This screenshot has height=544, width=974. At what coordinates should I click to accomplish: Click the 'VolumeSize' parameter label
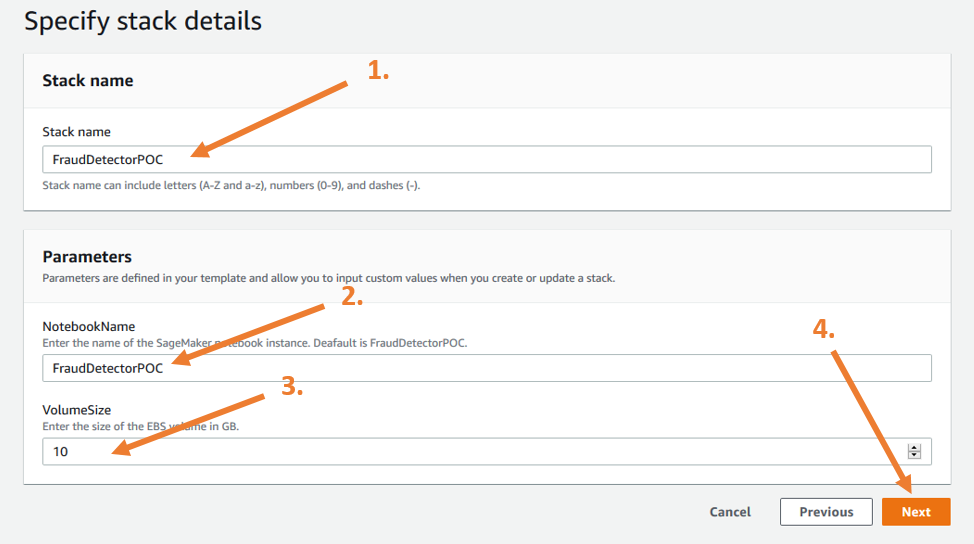(76, 410)
